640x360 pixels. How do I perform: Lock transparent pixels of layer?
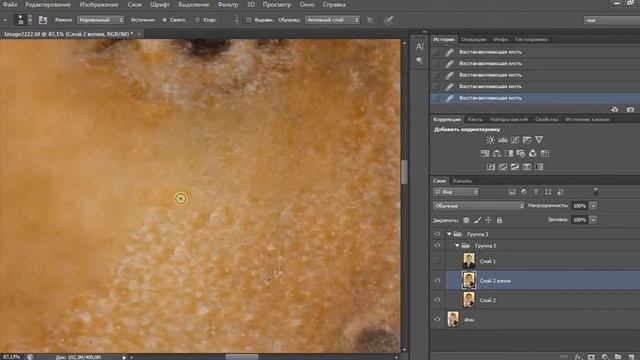click(x=466, y=220)
